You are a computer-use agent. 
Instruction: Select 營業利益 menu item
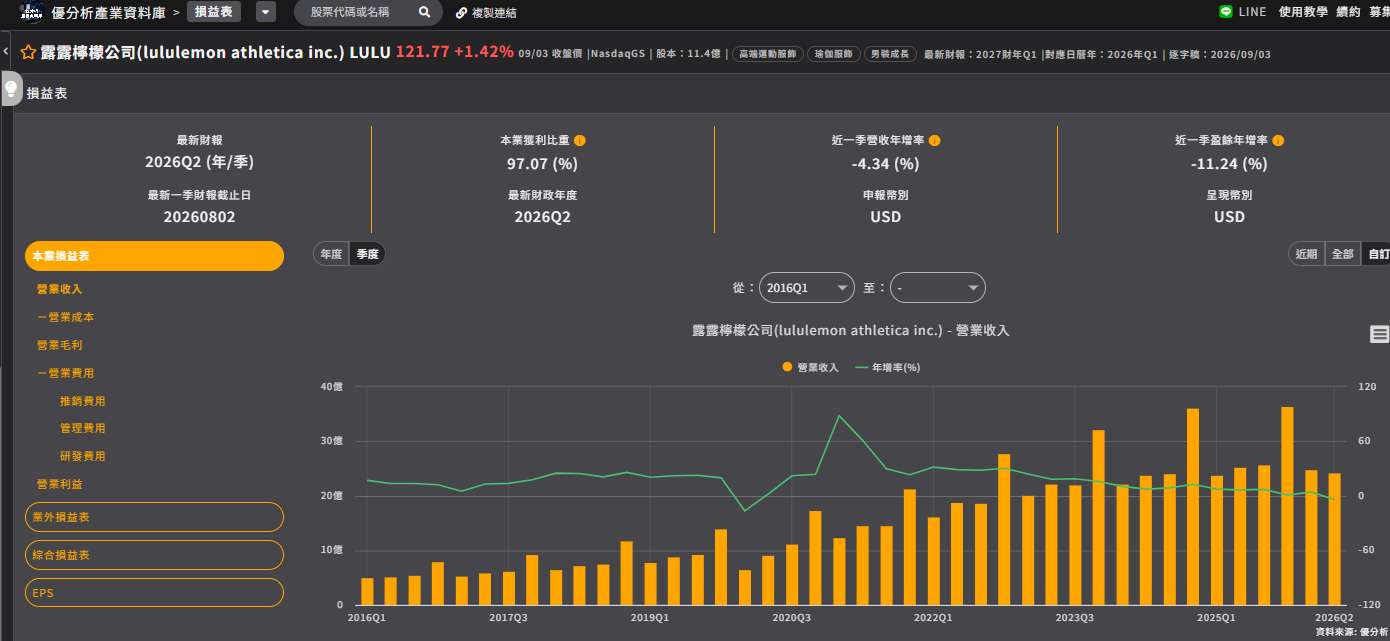click(x=59, y=484)
